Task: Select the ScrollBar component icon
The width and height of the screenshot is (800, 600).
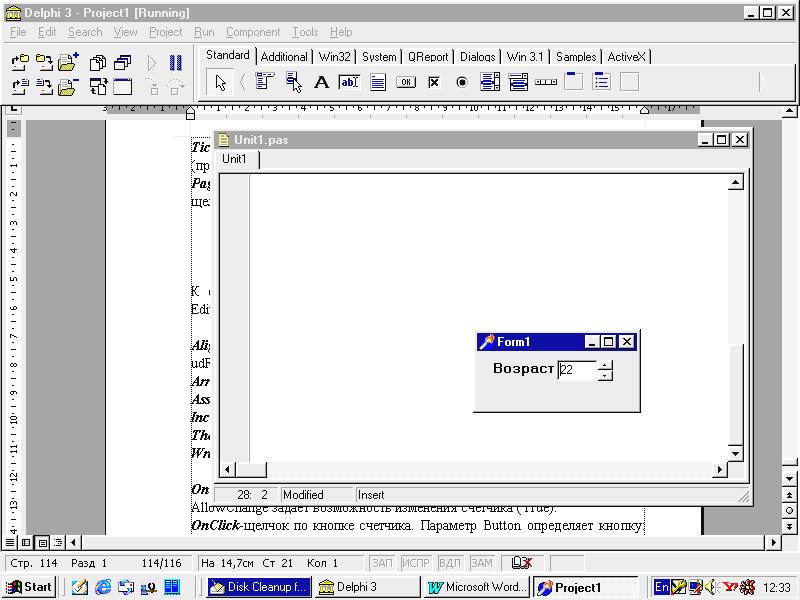Action: click(546, 82)
